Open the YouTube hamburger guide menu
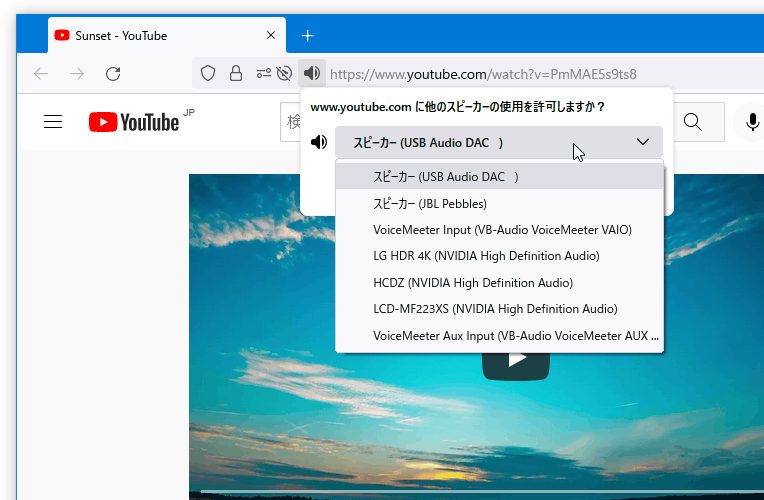This screenshot has height=500, width=764. 53,122
